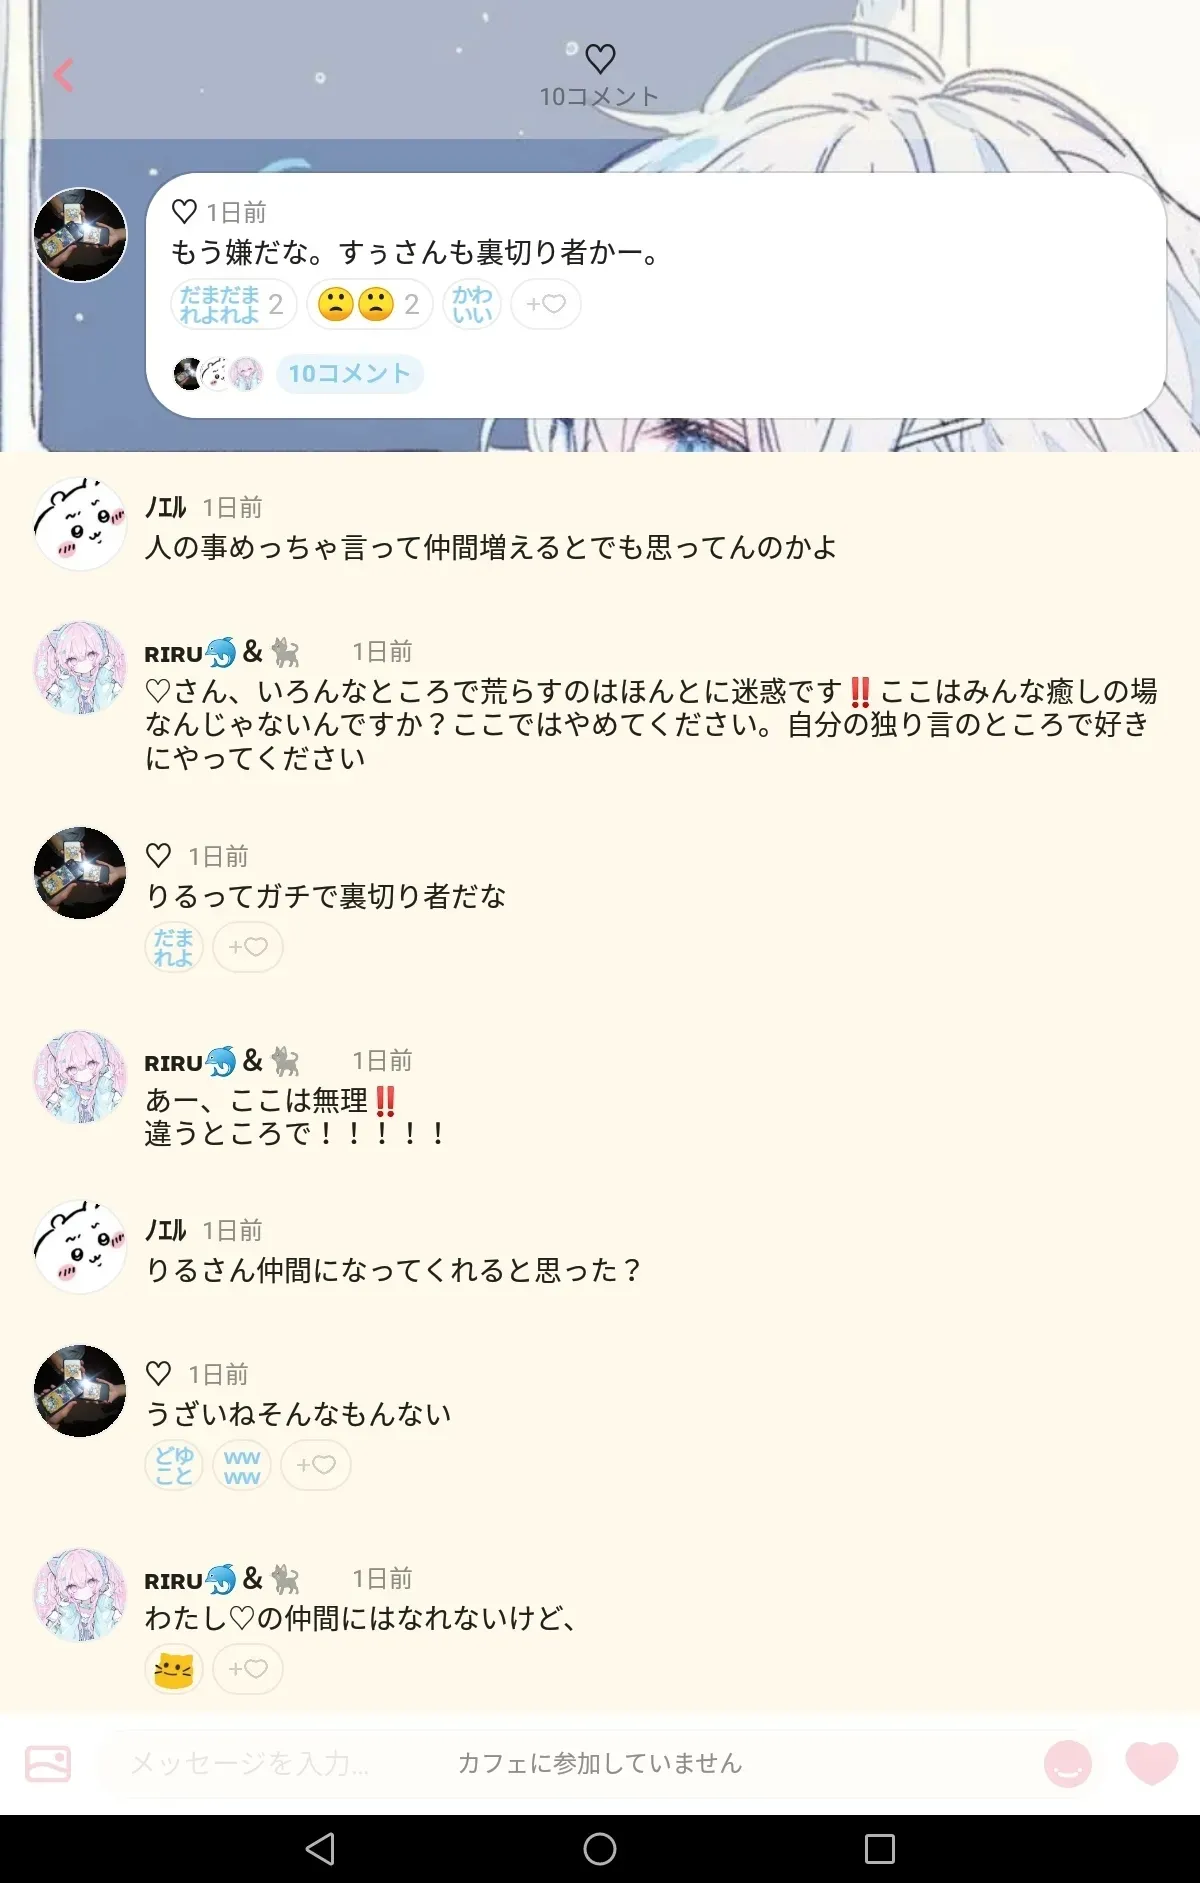Add reaction to りるってガチで裏切り者だな comment

click(x=248, y=947)
